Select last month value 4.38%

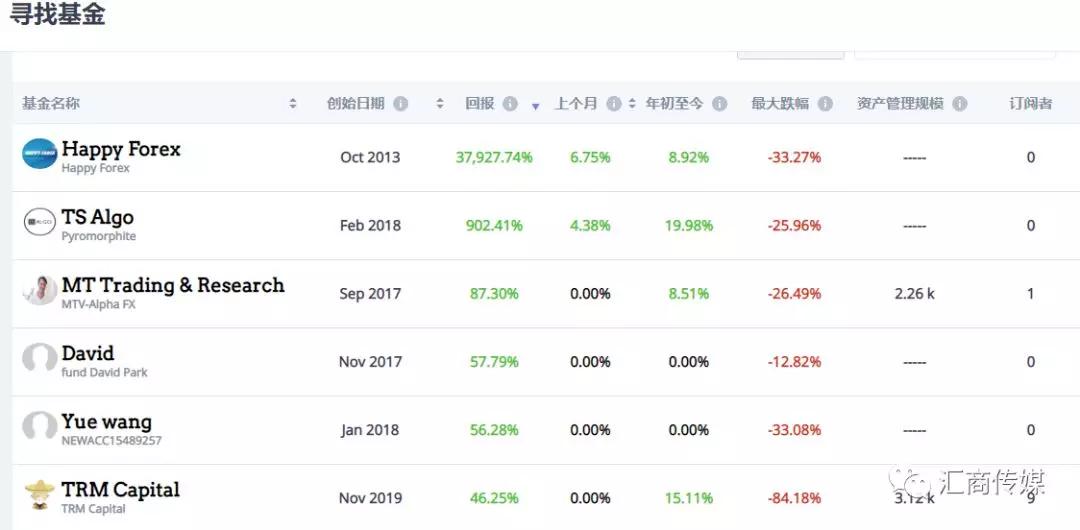(590, 225)
